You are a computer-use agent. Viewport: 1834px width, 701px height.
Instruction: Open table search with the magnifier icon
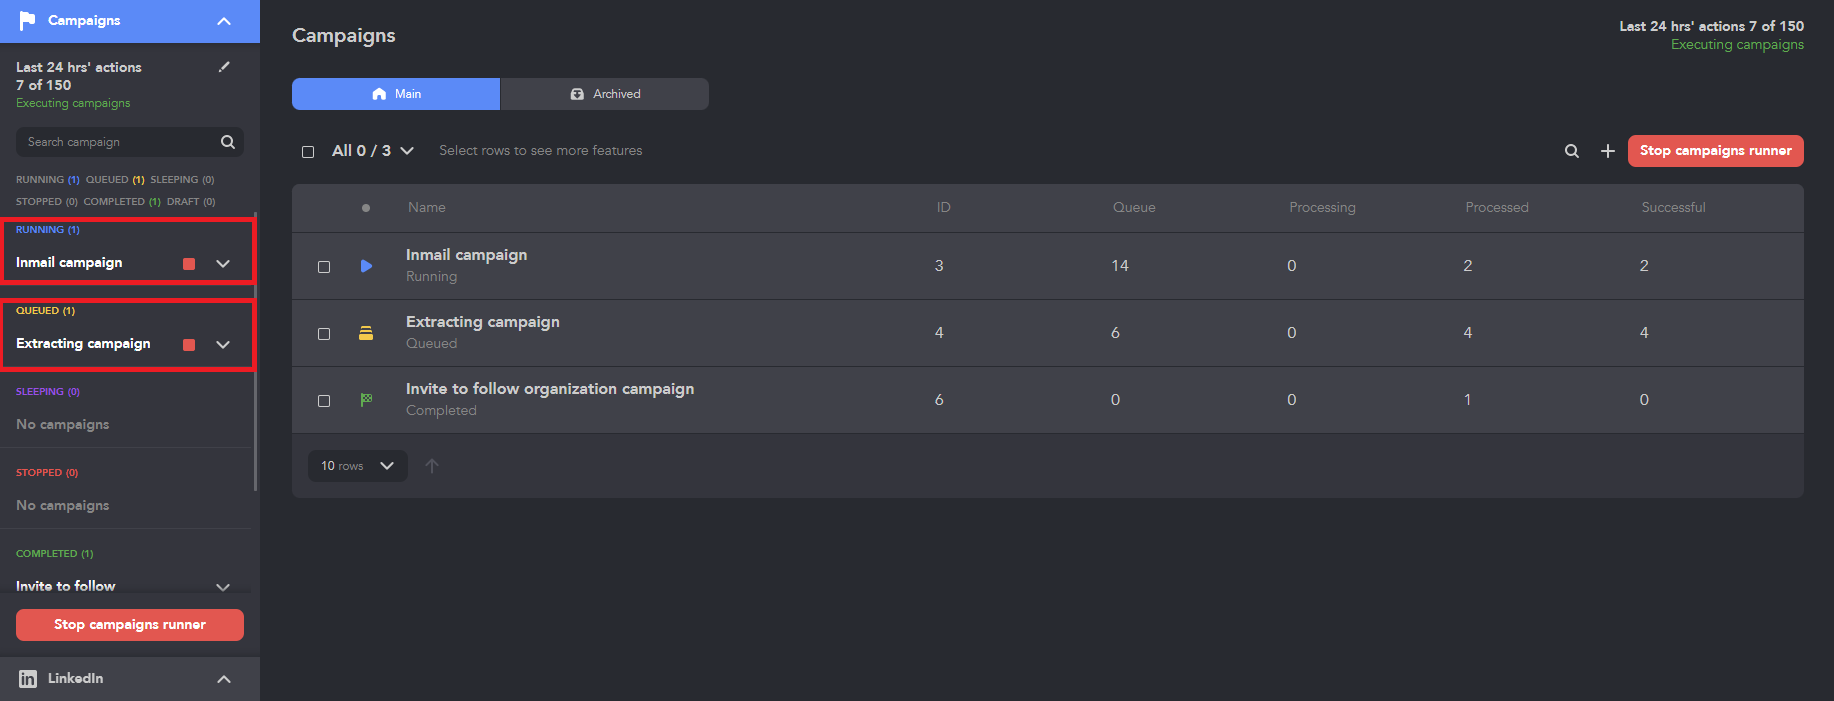(x=1572, y=151)
